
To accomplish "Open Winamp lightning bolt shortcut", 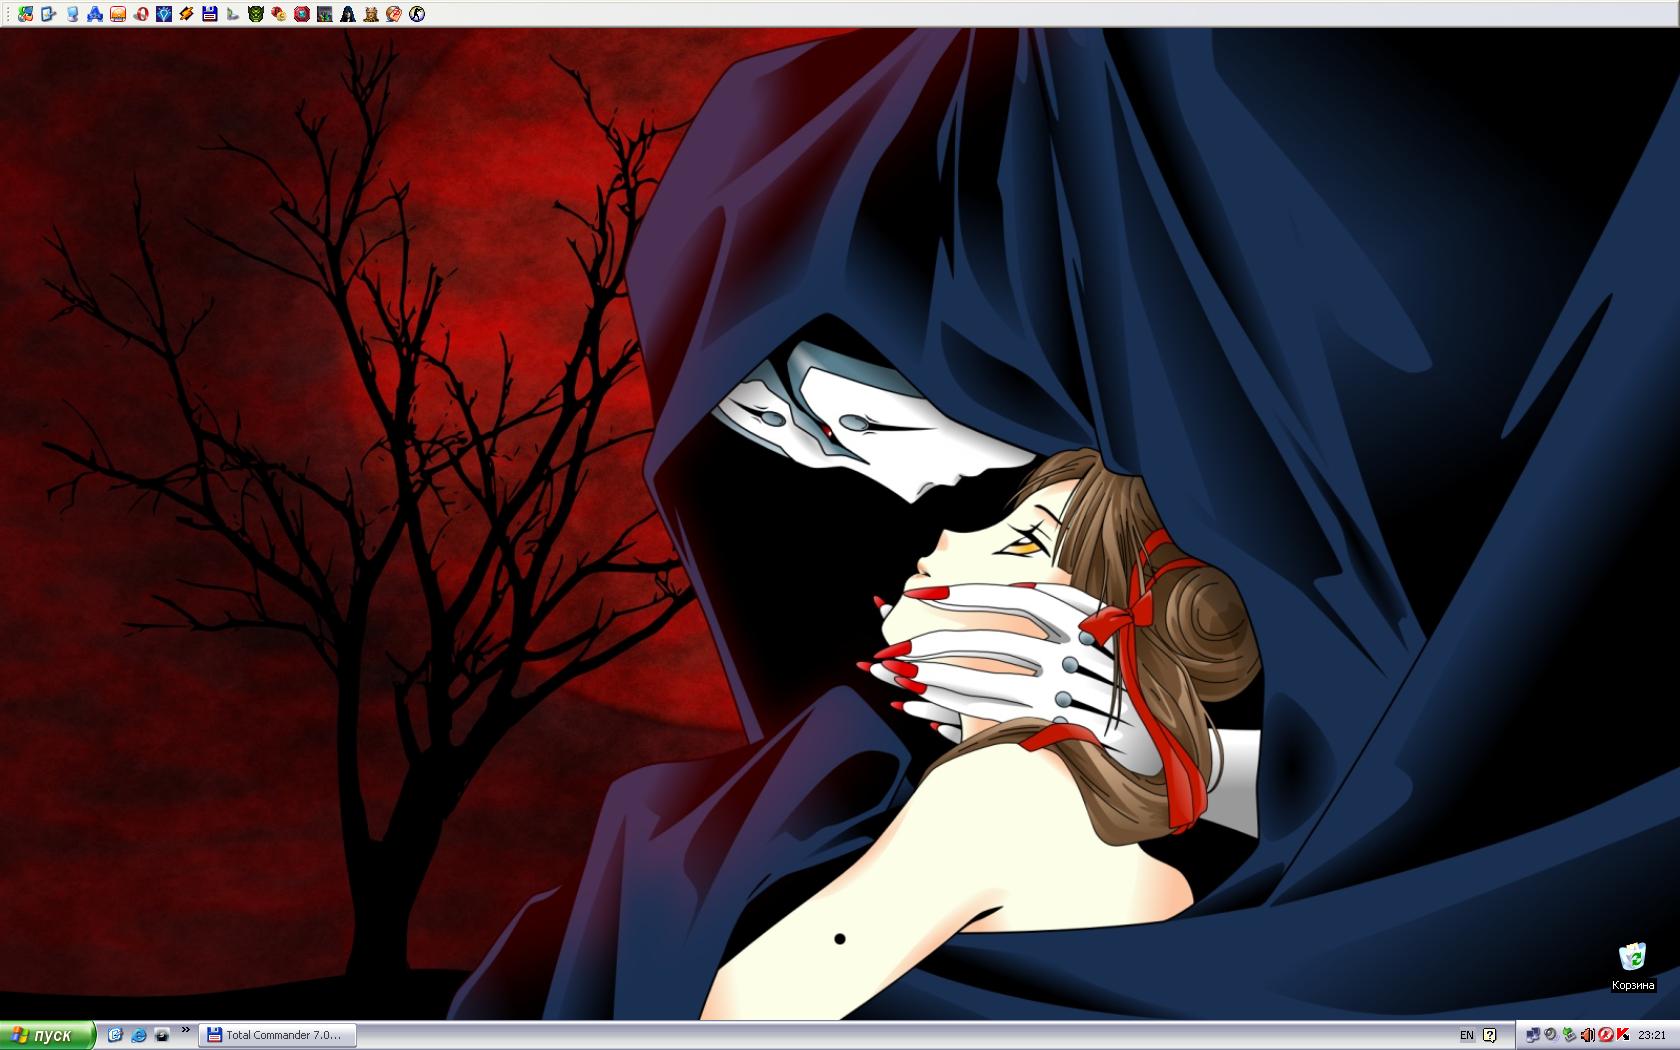I will [x=187, y=14].
